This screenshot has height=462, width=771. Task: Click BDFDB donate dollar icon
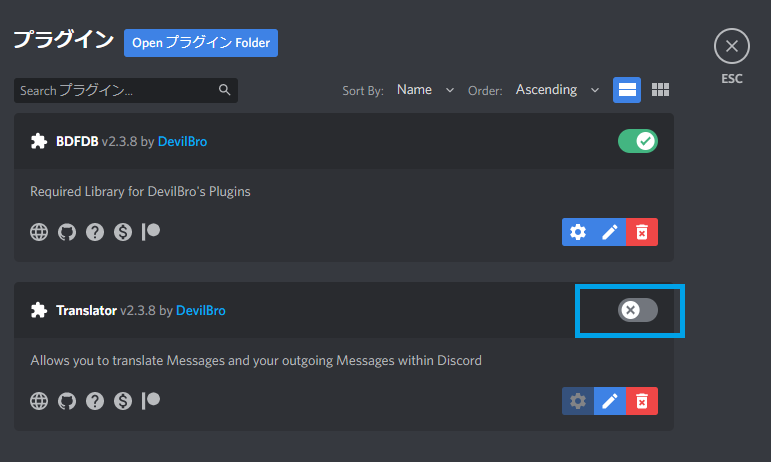click(123, 232)
